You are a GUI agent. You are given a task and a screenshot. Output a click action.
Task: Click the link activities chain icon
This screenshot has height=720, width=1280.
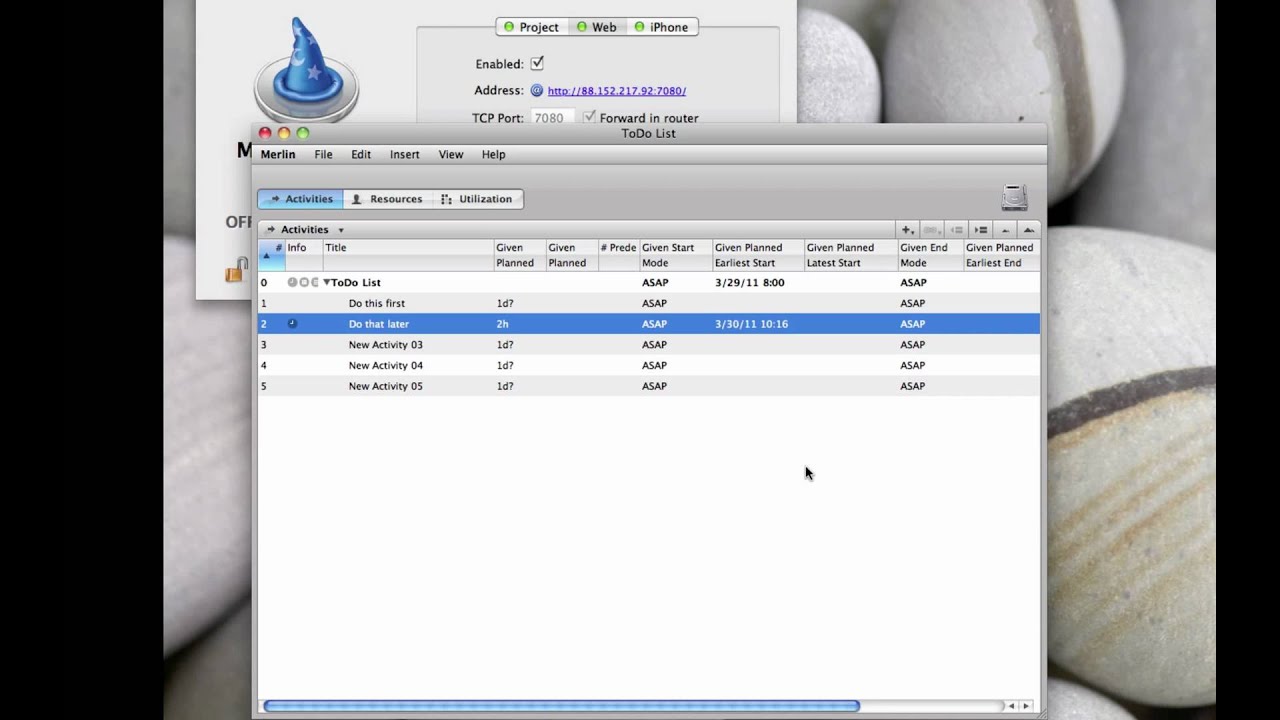[932, 230]
